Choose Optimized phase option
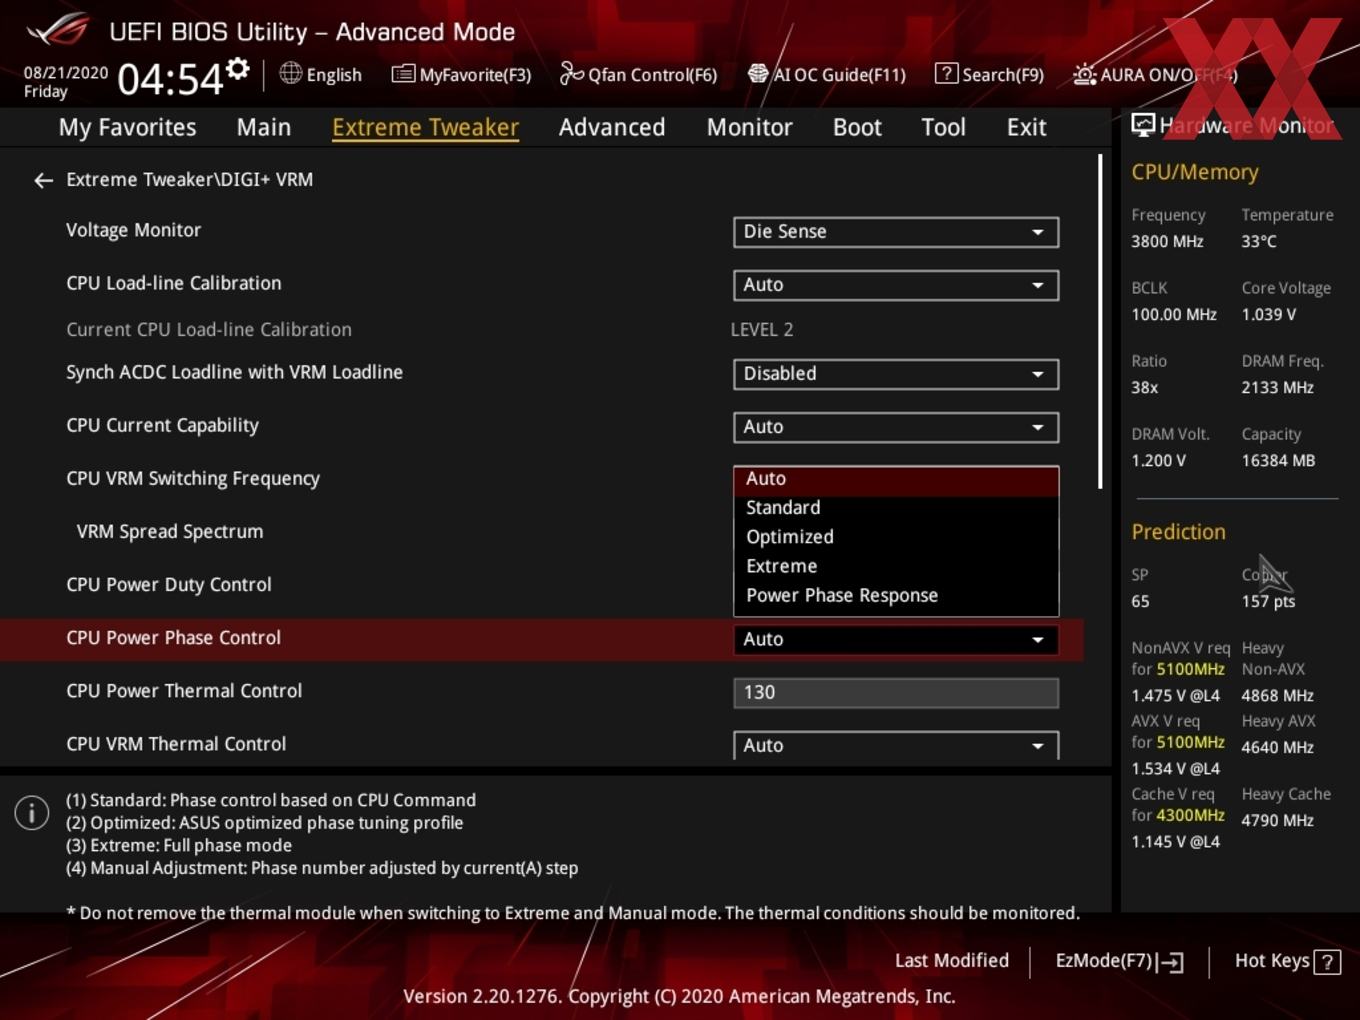 pos(896,537)
